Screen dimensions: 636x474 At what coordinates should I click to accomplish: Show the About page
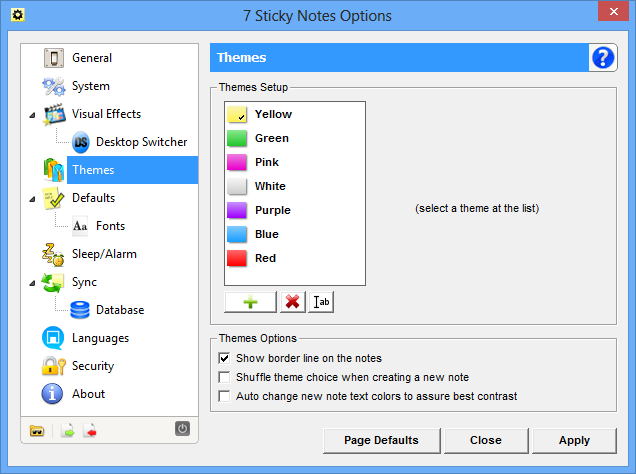click(88, 394)
